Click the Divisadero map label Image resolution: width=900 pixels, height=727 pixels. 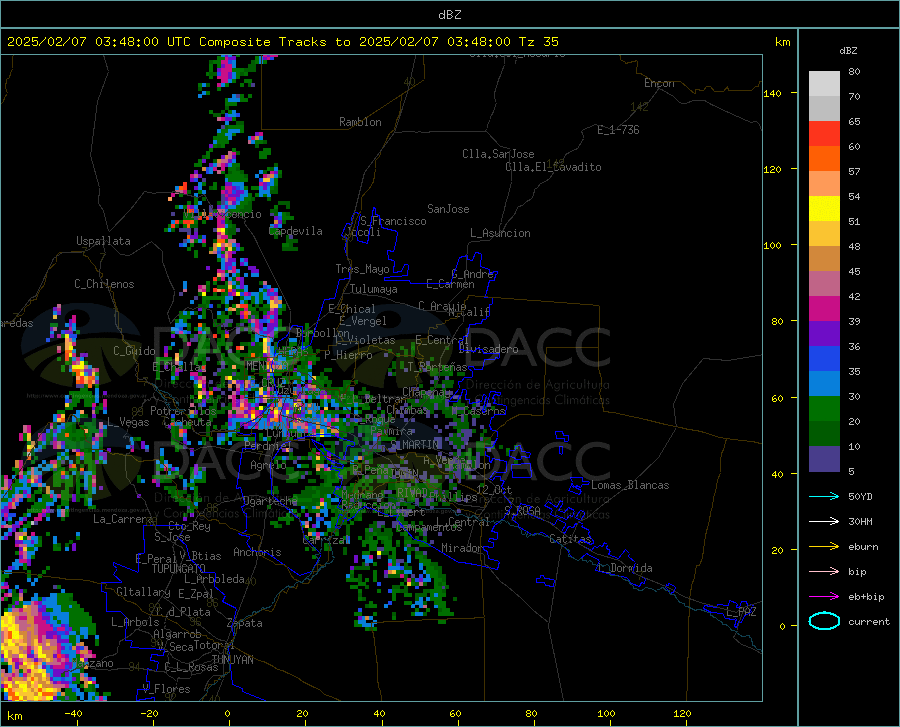[488, 349]
